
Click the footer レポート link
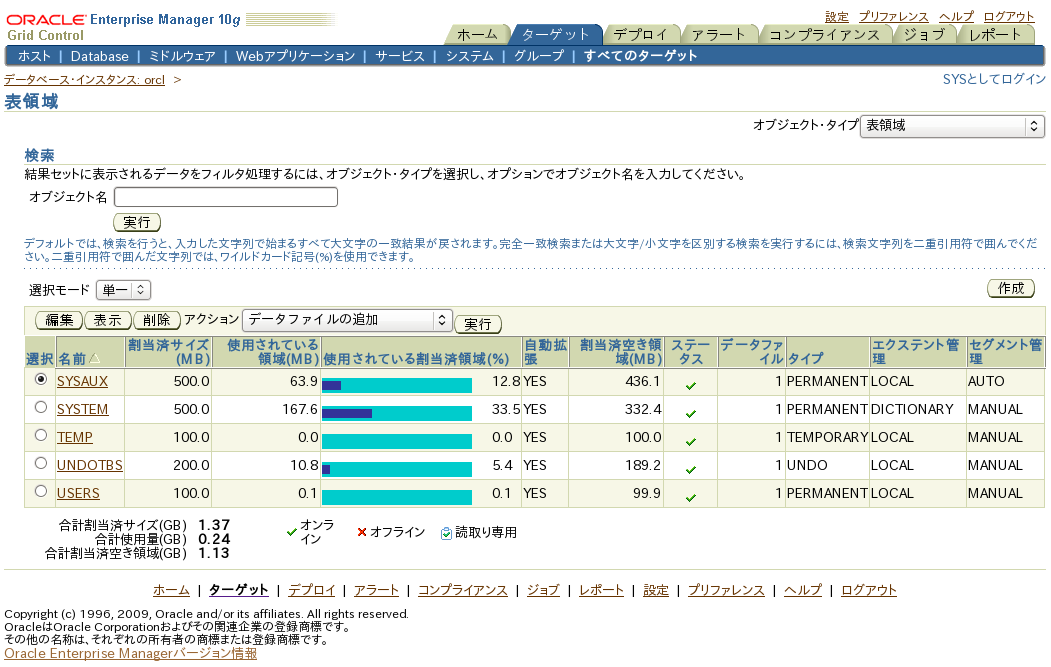[601, 590]
